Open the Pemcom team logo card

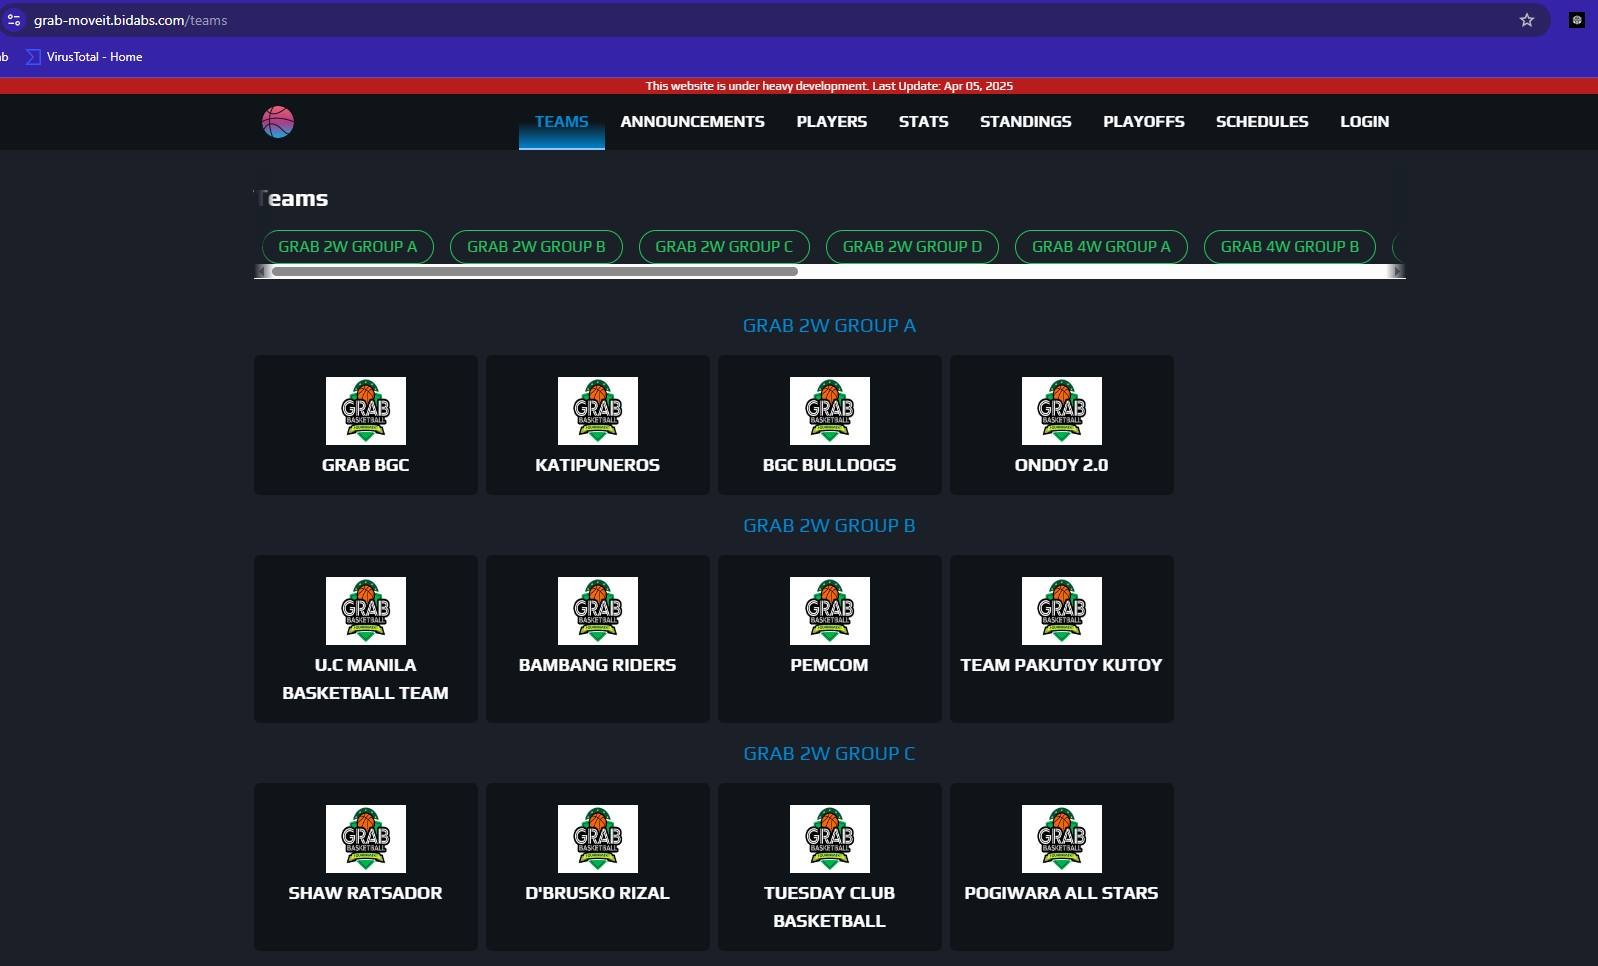tap(829, 611)
